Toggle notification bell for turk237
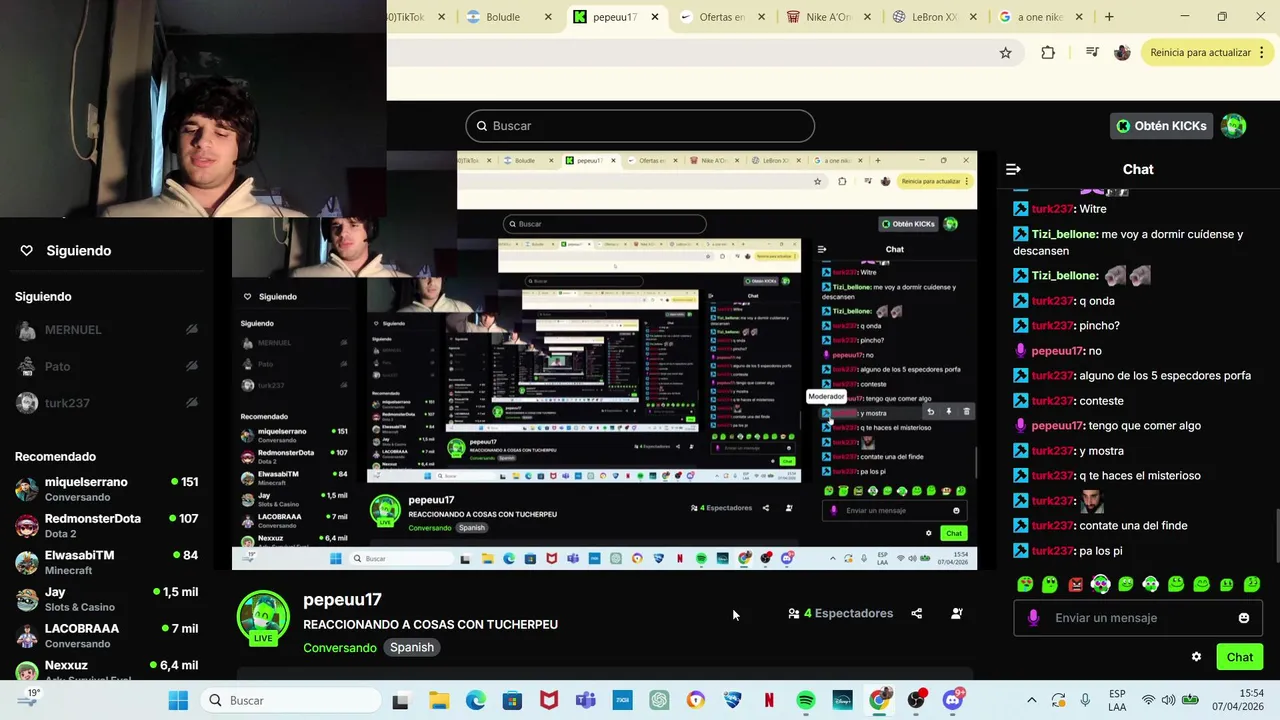This screenshot has height=720, width=1280. coord(191,403)
